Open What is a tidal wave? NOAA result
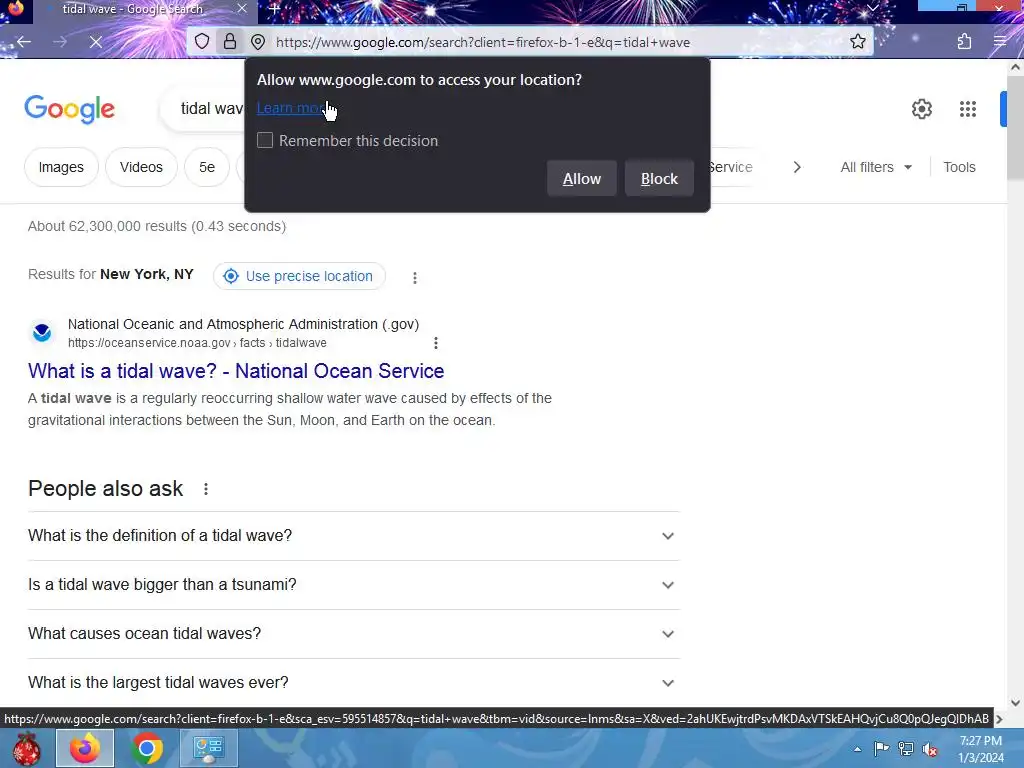The image size is (1024, 768). [x=236, y=371]
